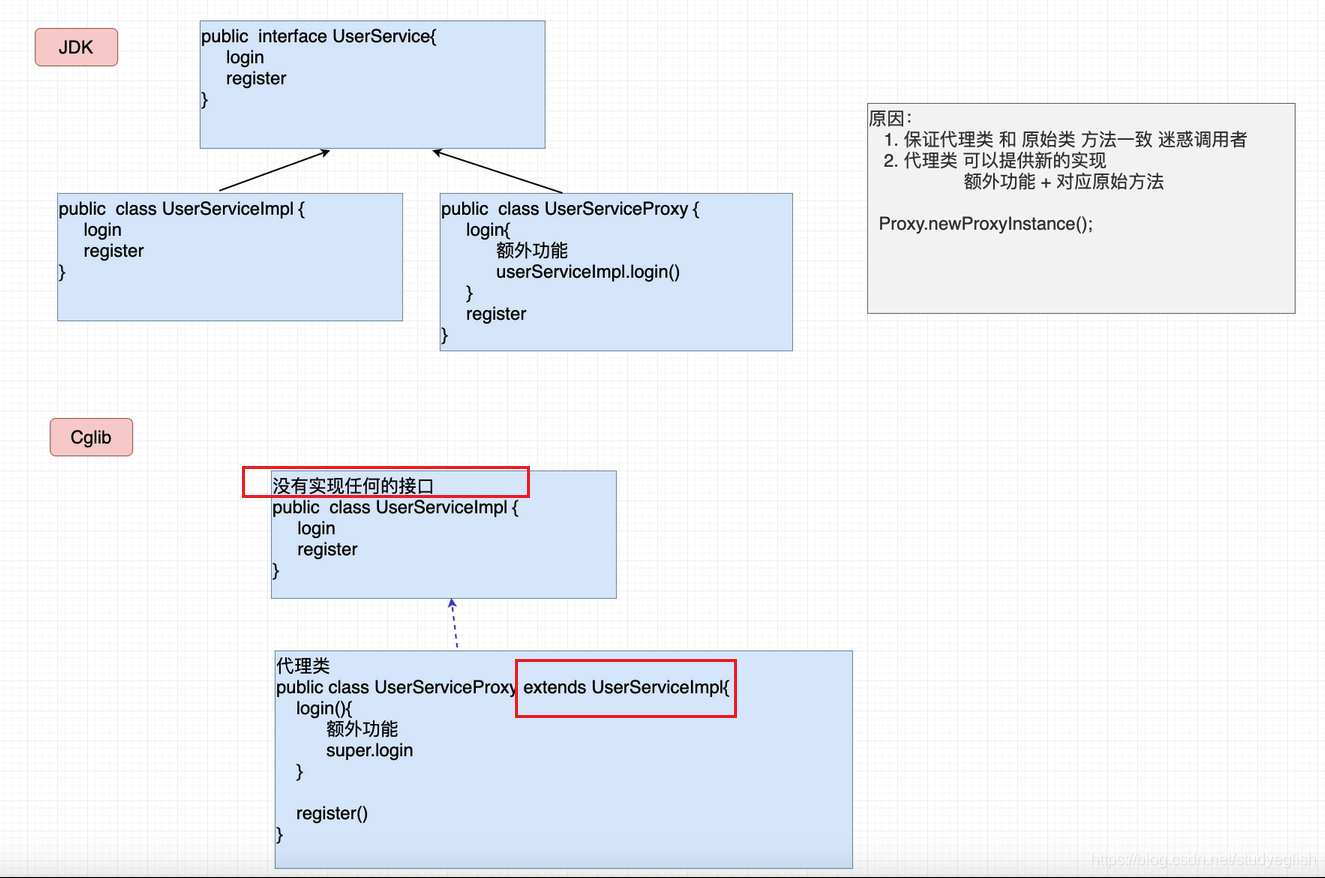Click 'public class UserServiceImpl {' in the Cglib box
This screenshot has width=1325, height=878.
pos(396,507)
